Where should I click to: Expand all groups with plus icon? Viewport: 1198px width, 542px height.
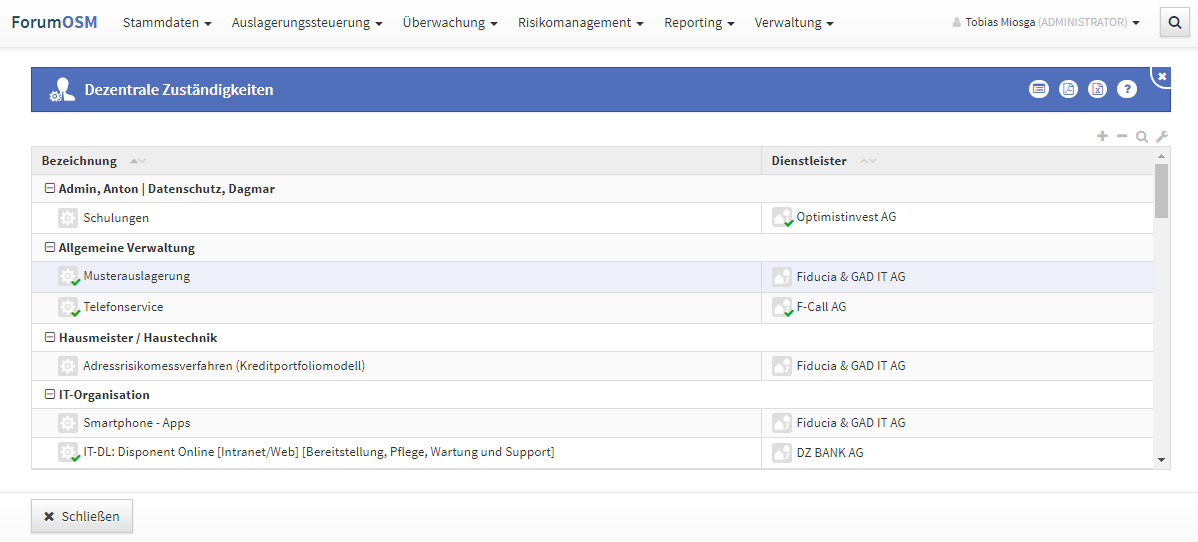click(1102, 136)
